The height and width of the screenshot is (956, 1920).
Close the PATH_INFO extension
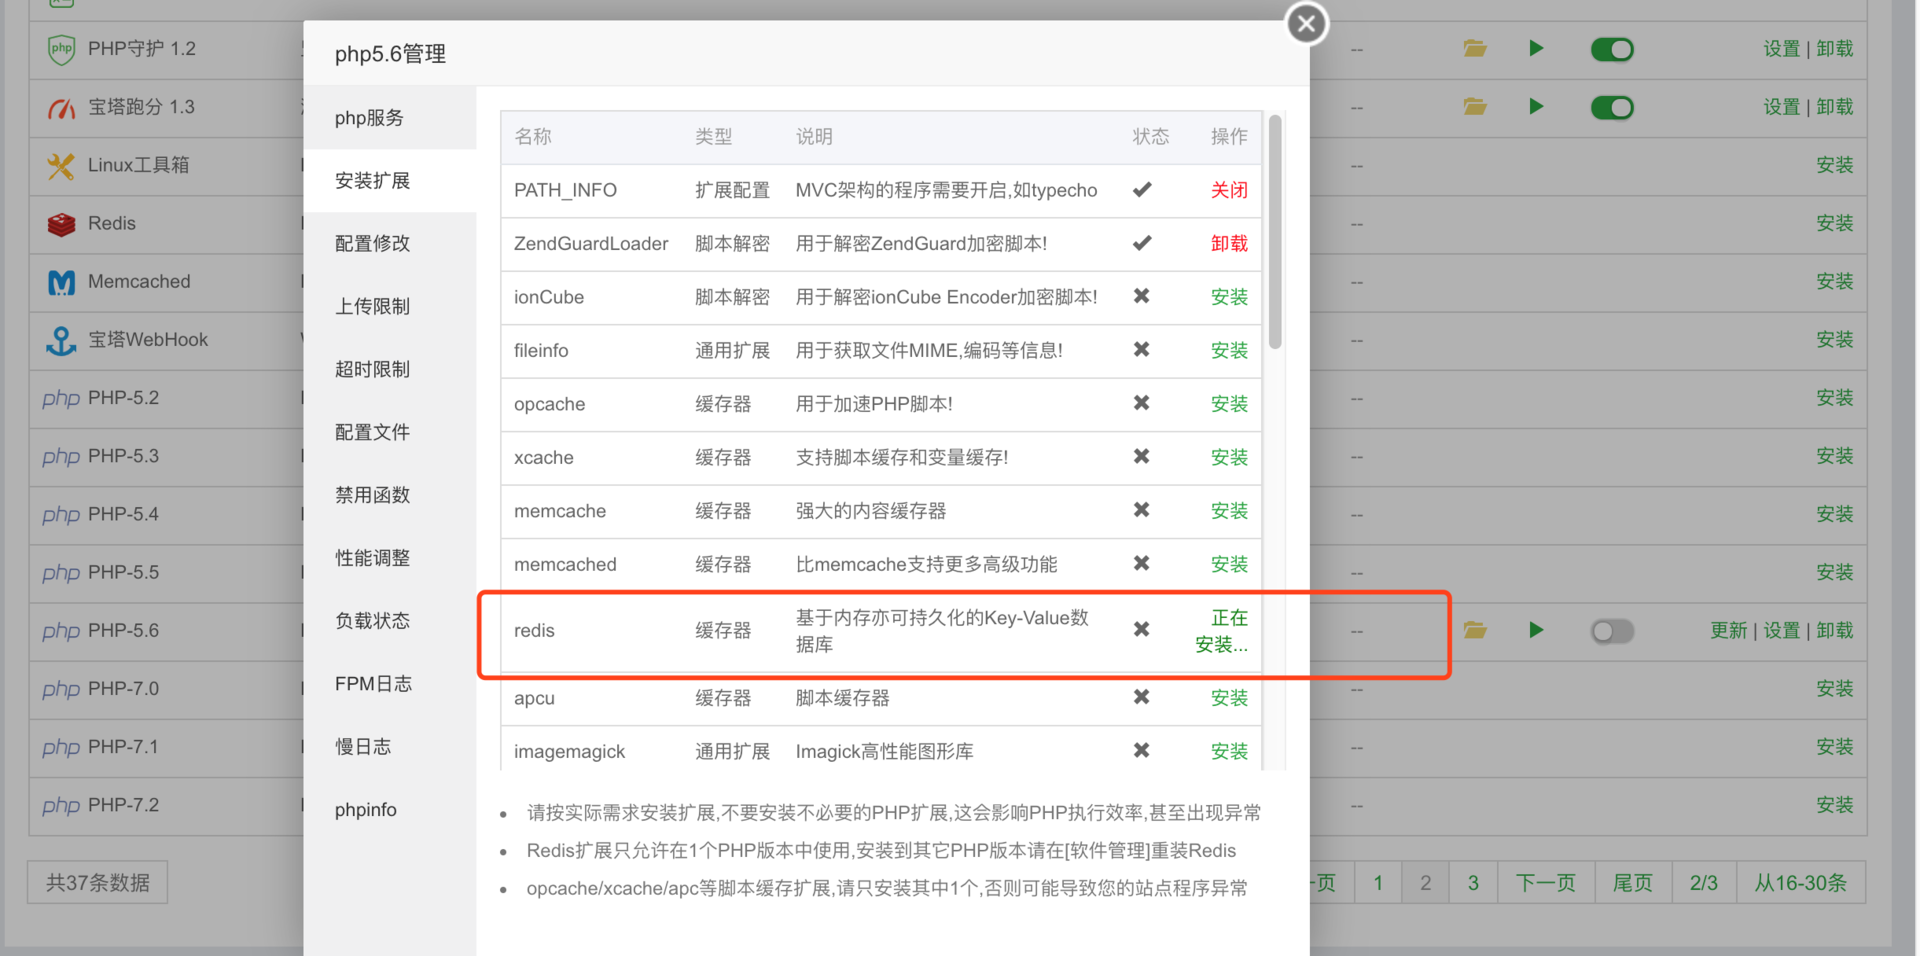pyautogui.click(x=1229, y=189)
